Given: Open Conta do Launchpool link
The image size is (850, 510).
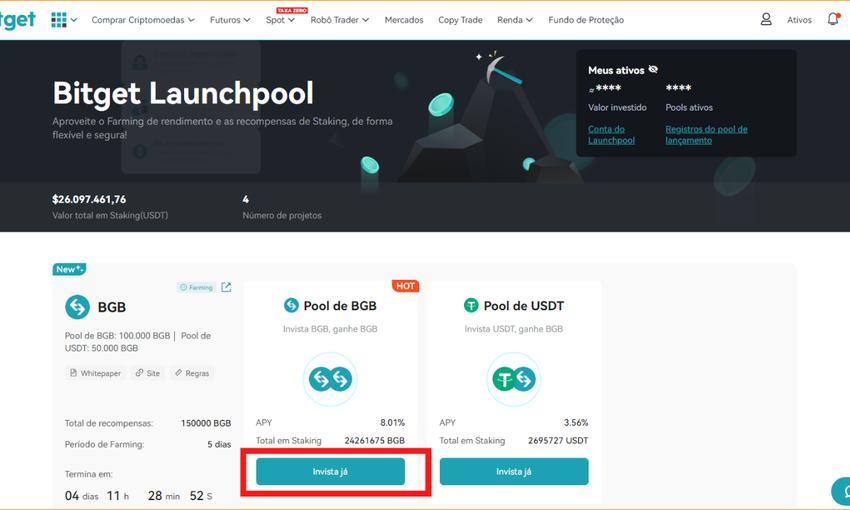Looking at the screenshot, I should click(x=611, y=134).
